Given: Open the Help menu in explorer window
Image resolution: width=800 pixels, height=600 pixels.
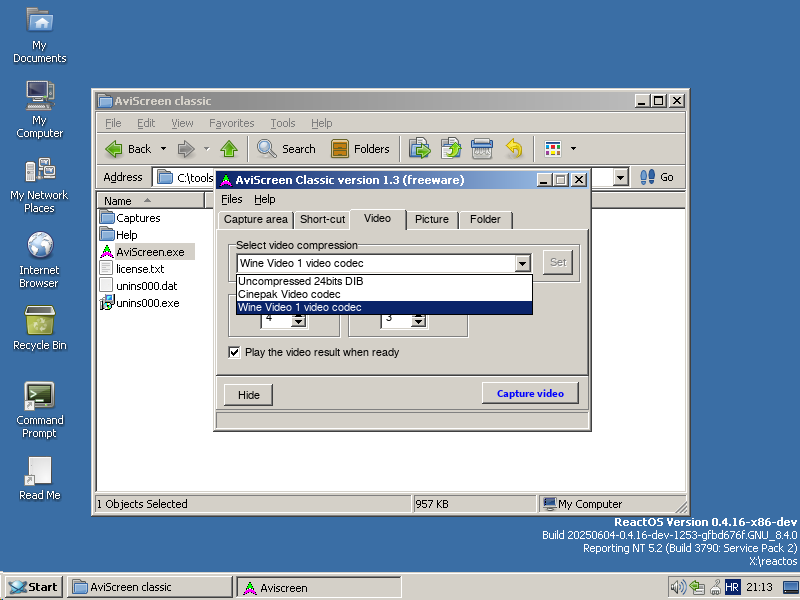Looking at the screenshot, I should click(x=321, y=123).
